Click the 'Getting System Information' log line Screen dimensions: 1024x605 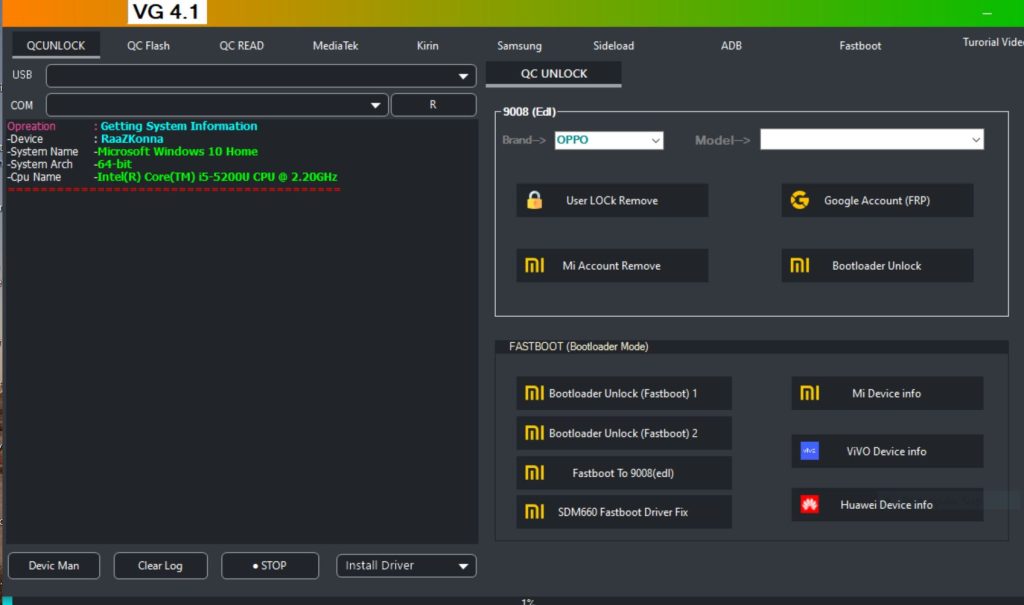[178, 126]
